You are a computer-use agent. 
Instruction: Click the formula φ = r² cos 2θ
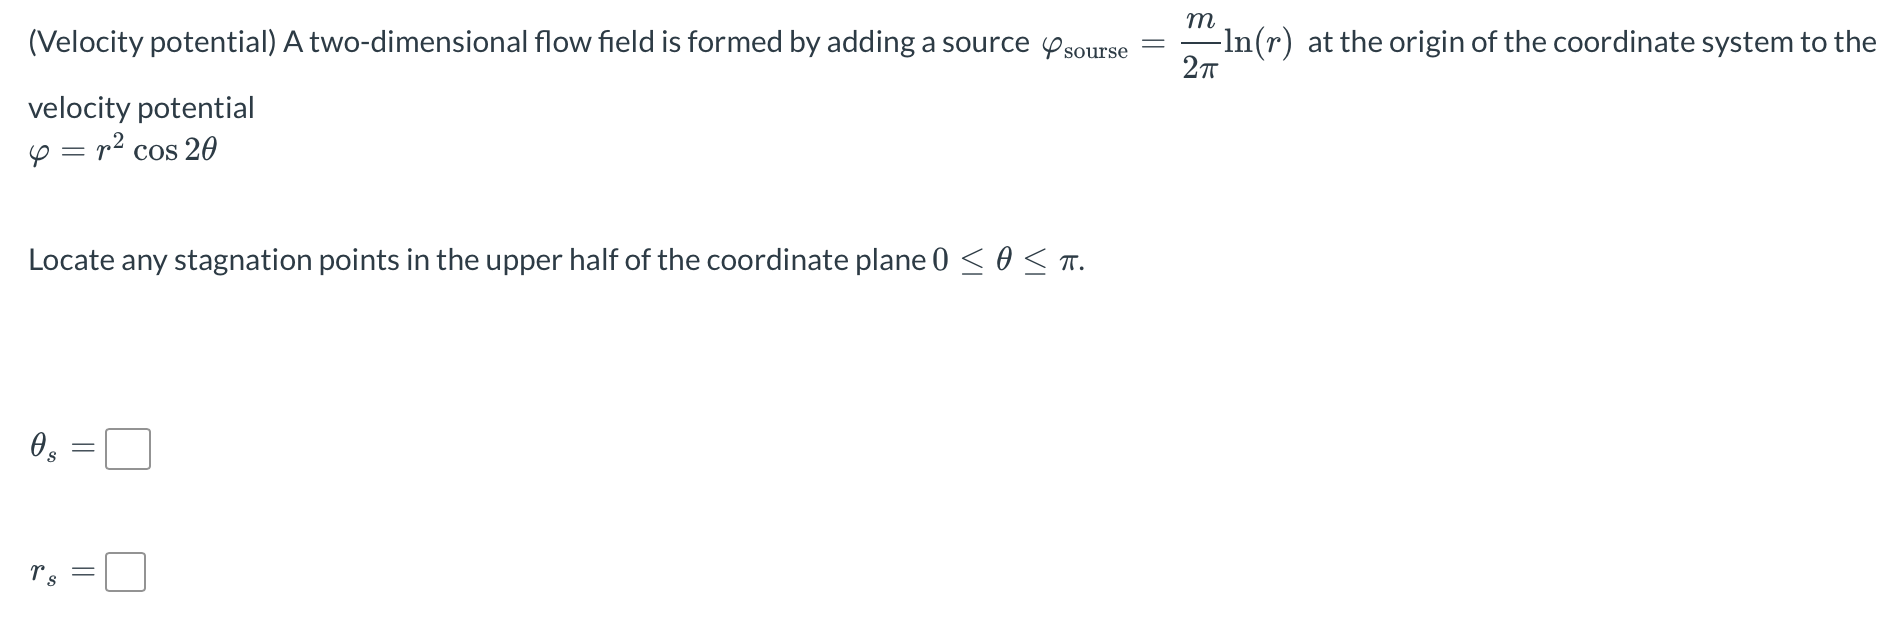click(x=120, y=150)
